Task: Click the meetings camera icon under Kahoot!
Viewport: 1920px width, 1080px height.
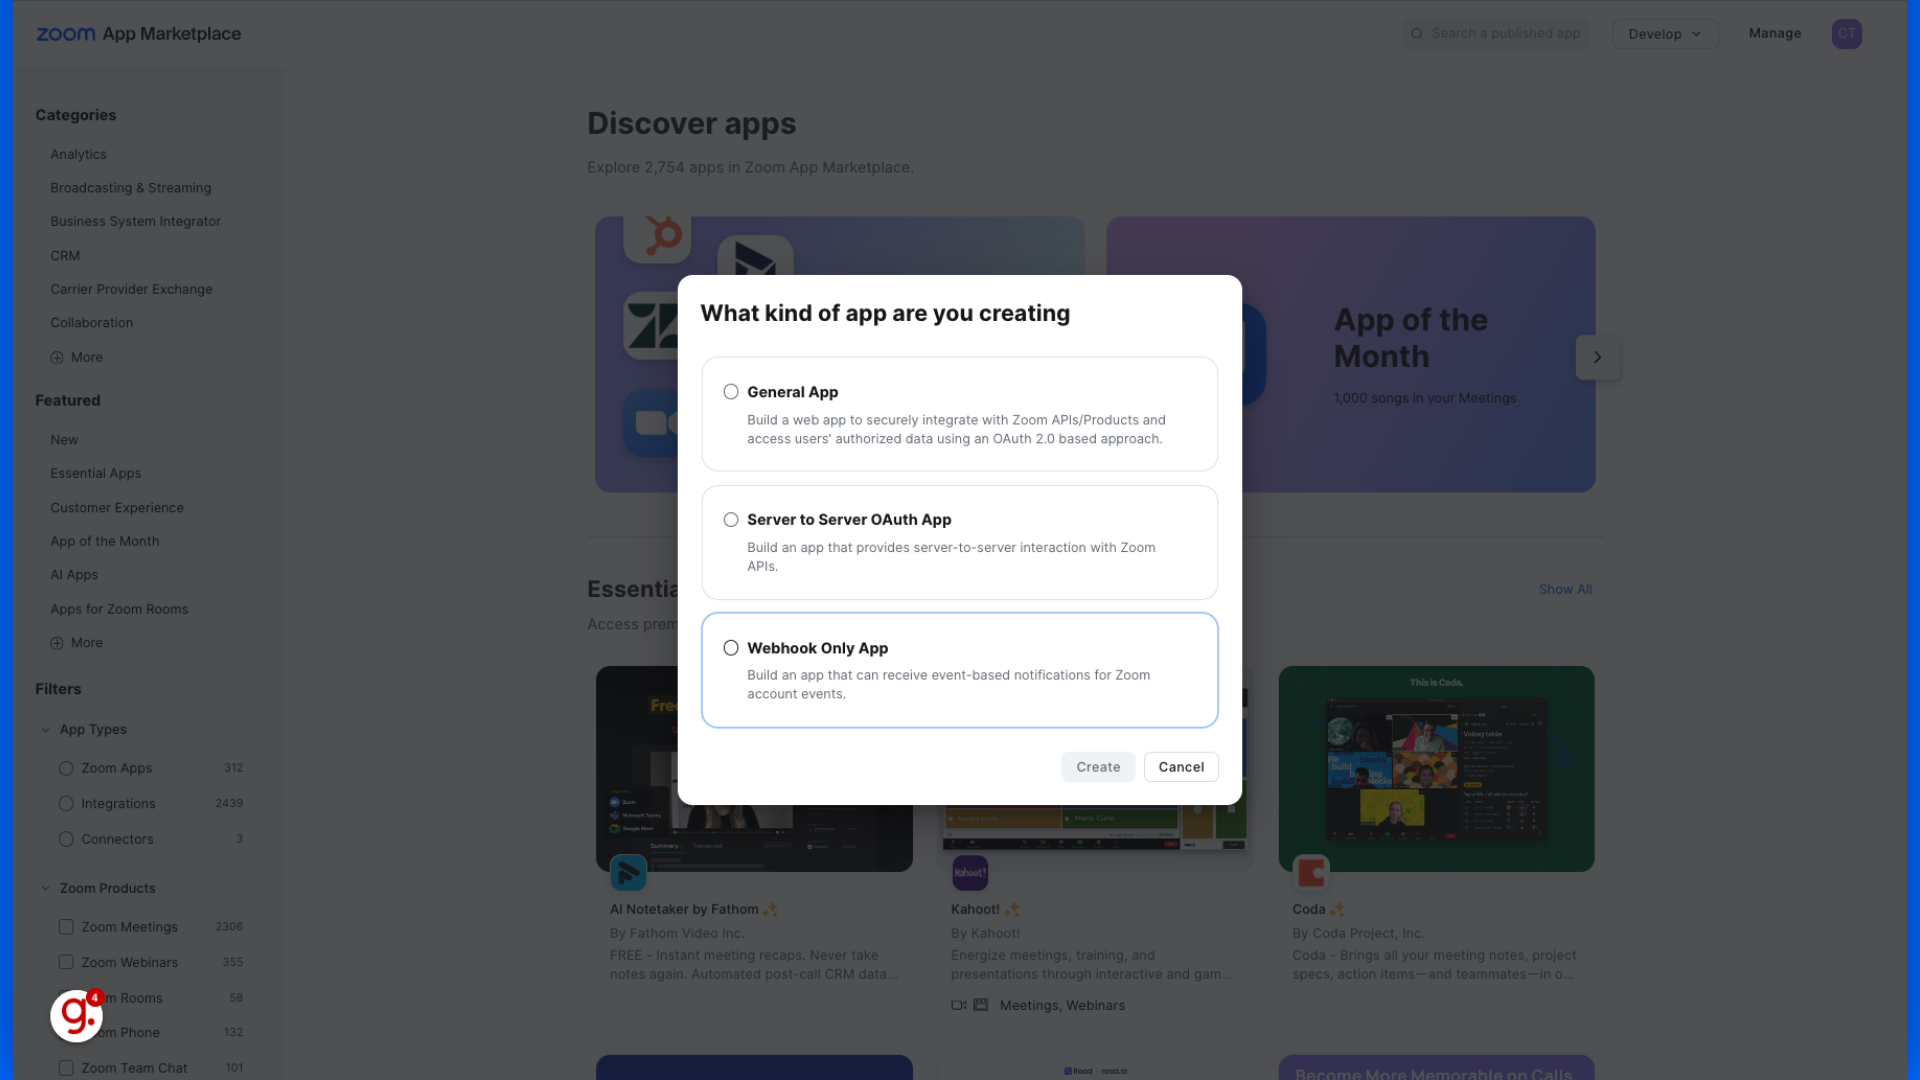Action: click(958, 1005)
